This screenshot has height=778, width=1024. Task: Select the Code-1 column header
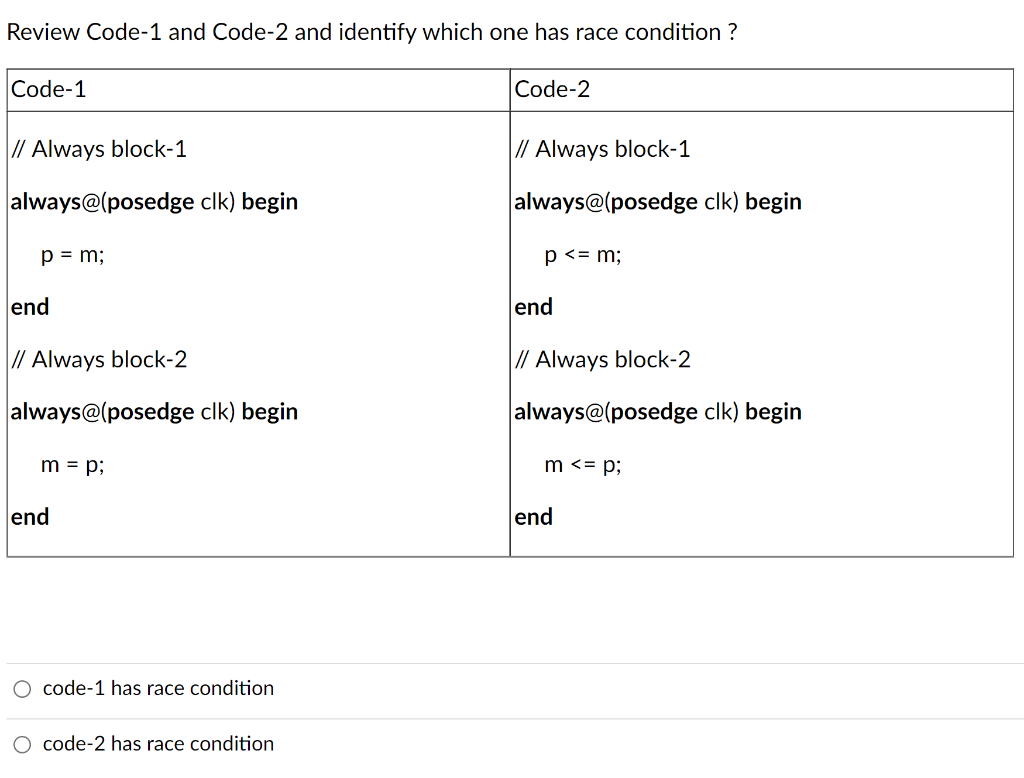click(48, 89)
